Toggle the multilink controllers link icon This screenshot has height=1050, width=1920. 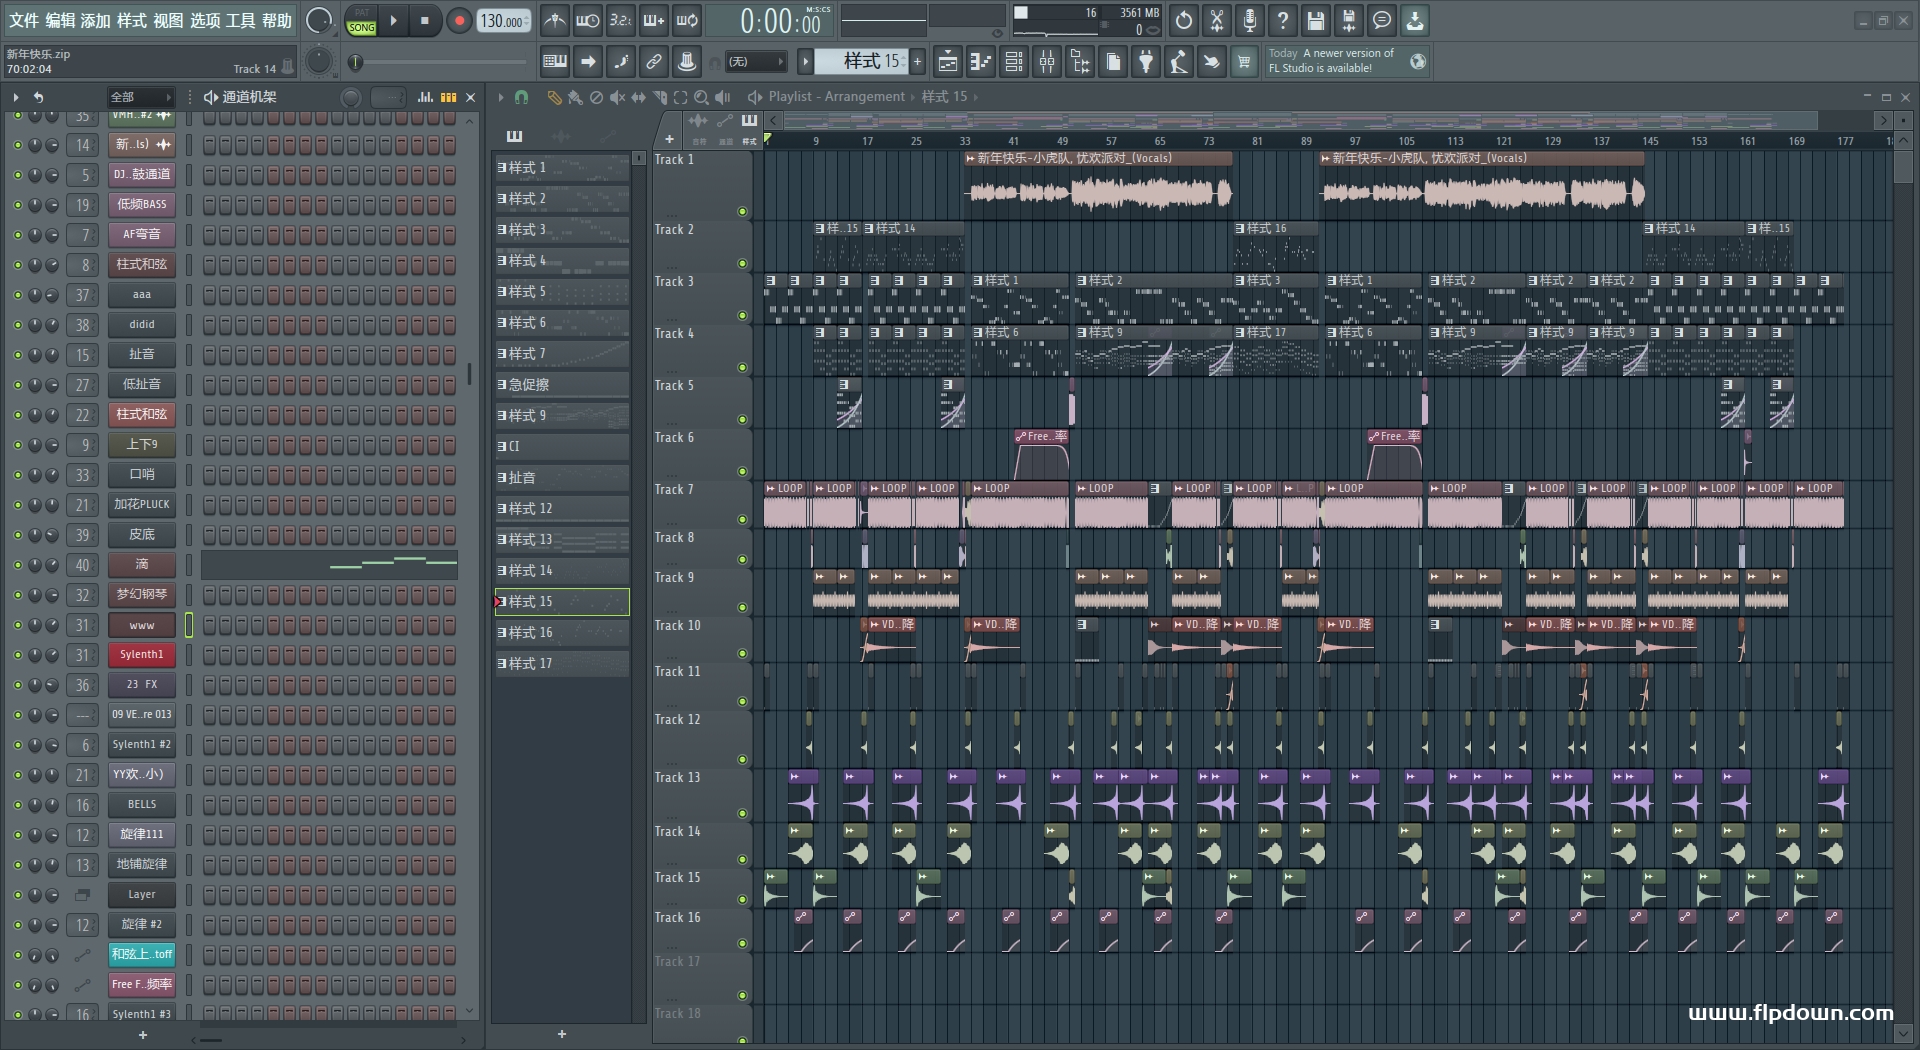pyautogui.click(x=653, y=62)
